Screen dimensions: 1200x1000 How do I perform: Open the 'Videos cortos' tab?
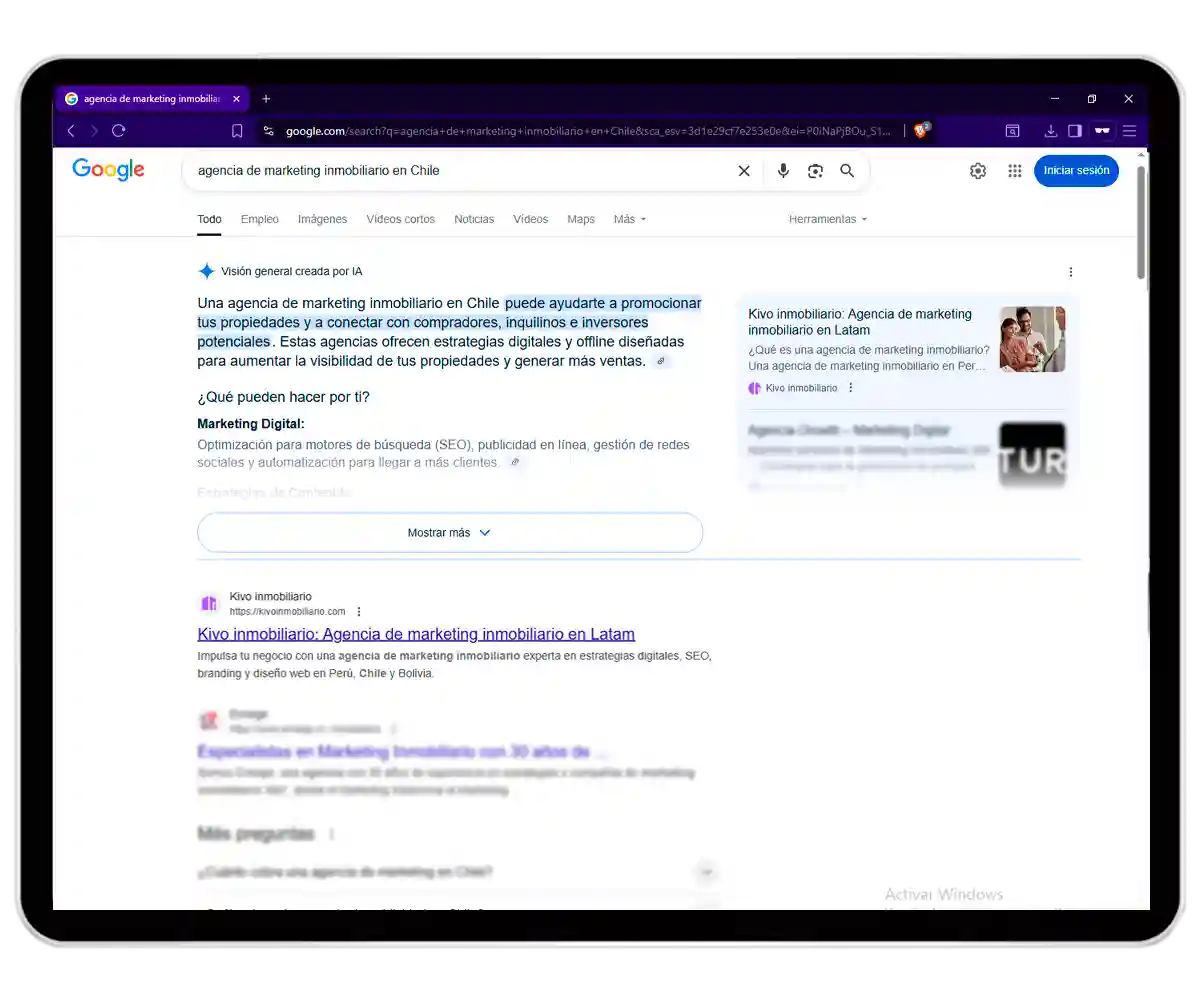point(400,219)
